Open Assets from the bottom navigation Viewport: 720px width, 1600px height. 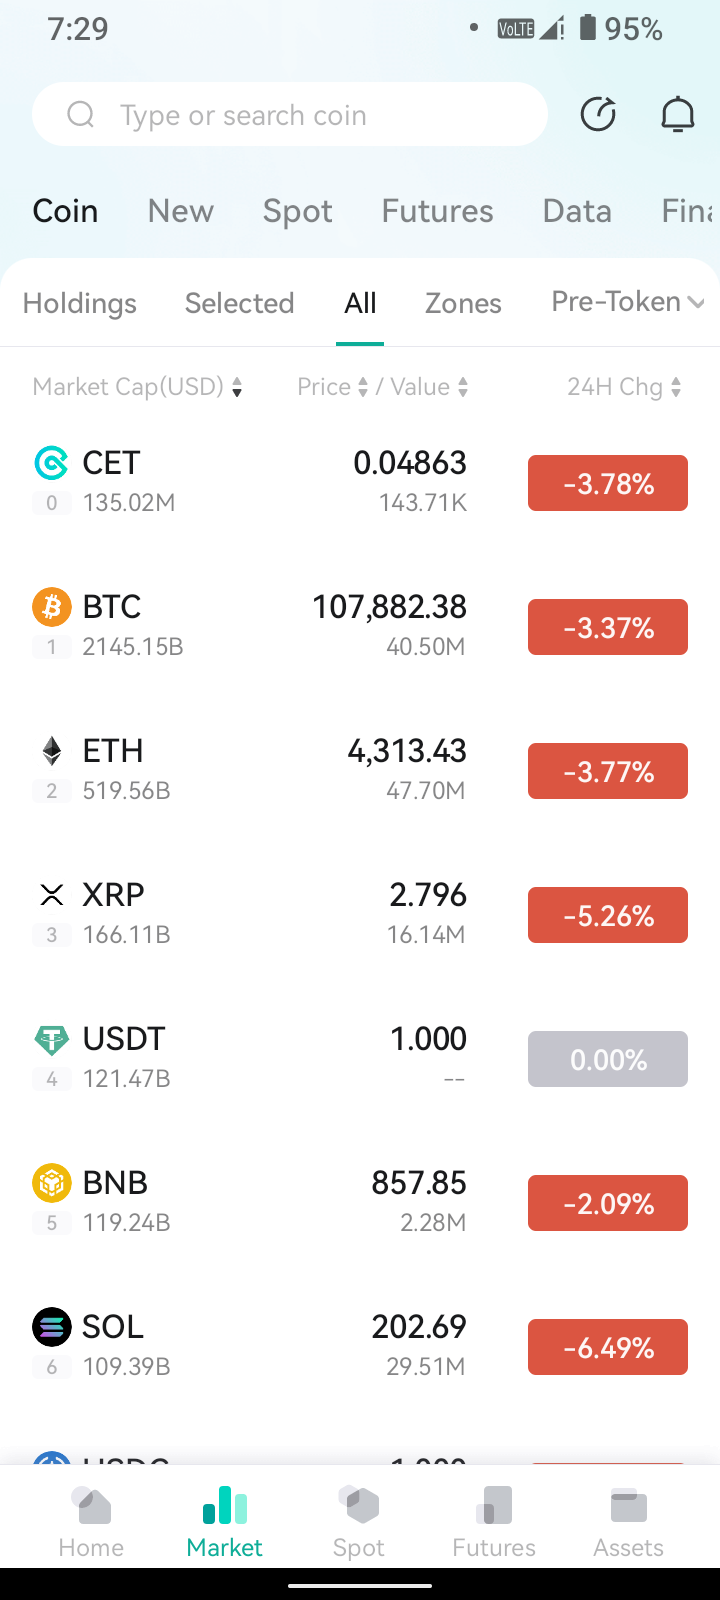pos(628,1521)
